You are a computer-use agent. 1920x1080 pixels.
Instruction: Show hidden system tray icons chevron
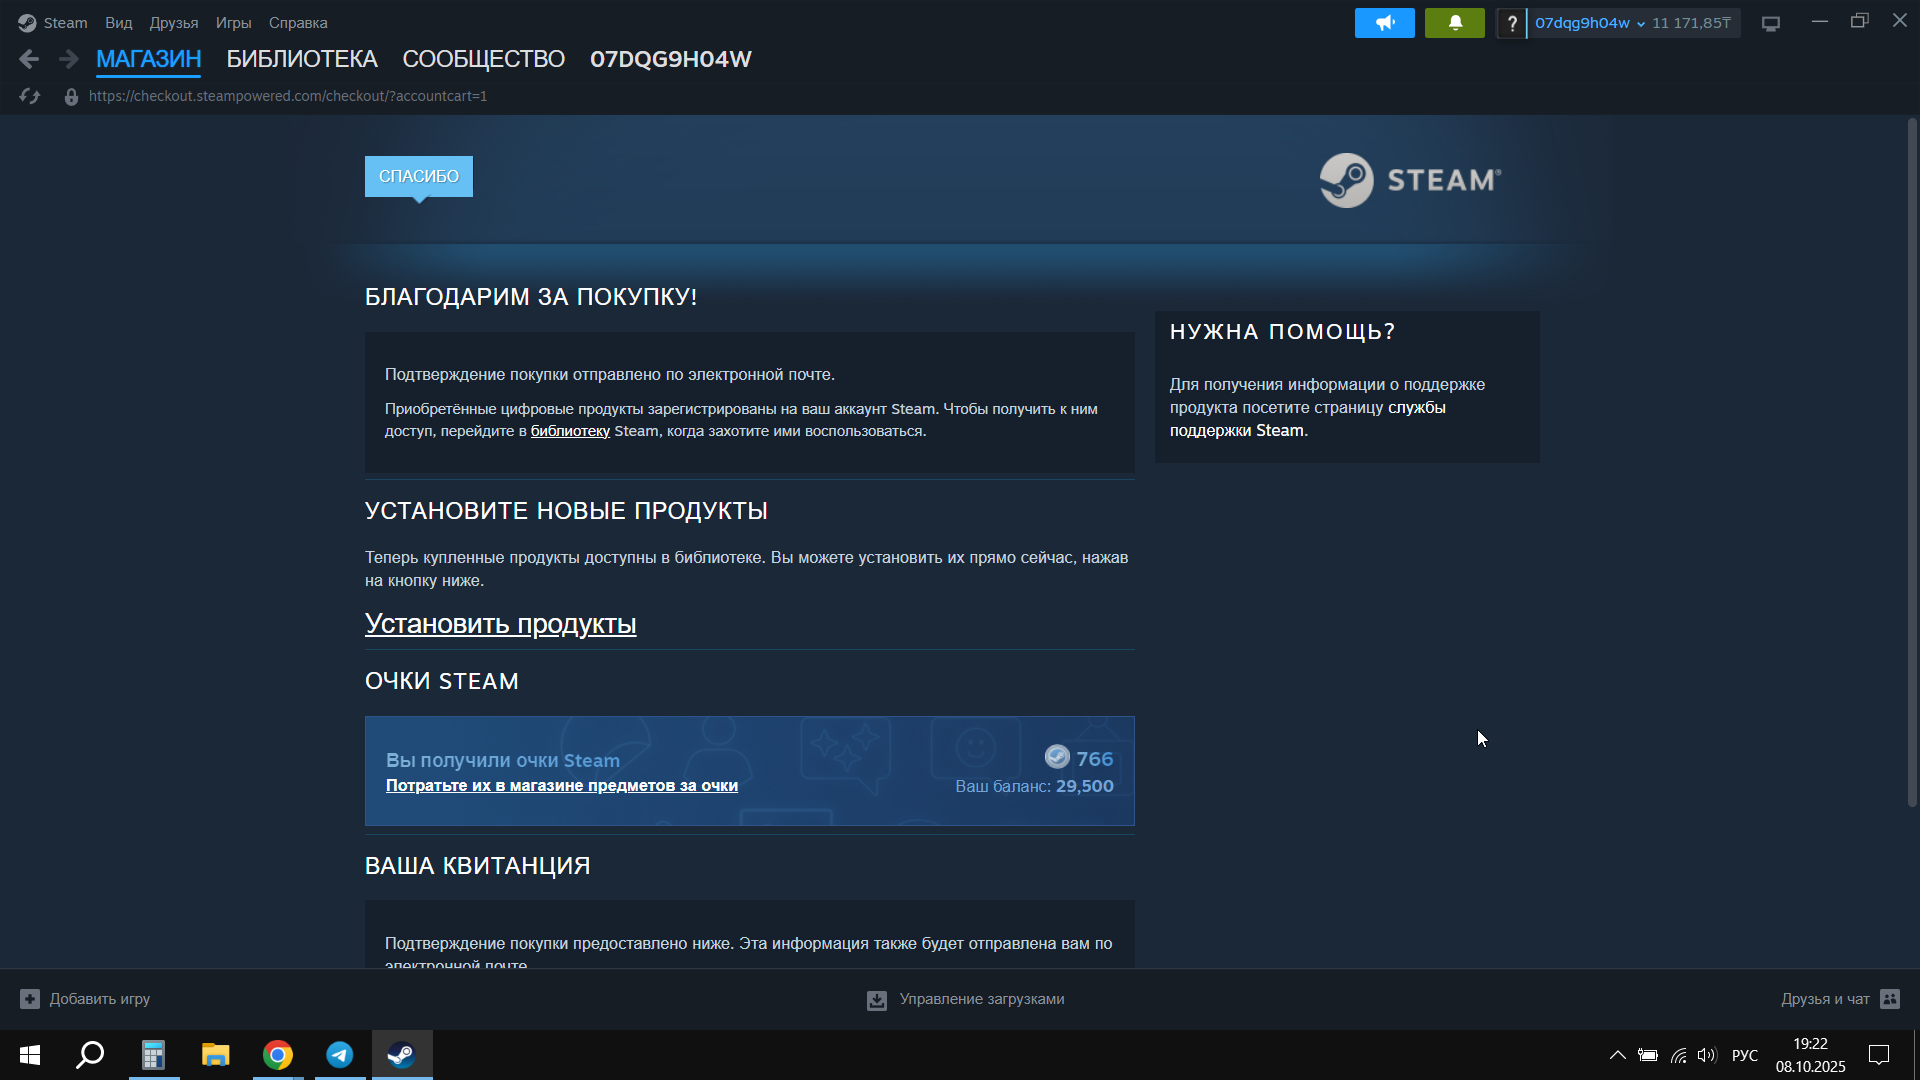(1616, 1055)
